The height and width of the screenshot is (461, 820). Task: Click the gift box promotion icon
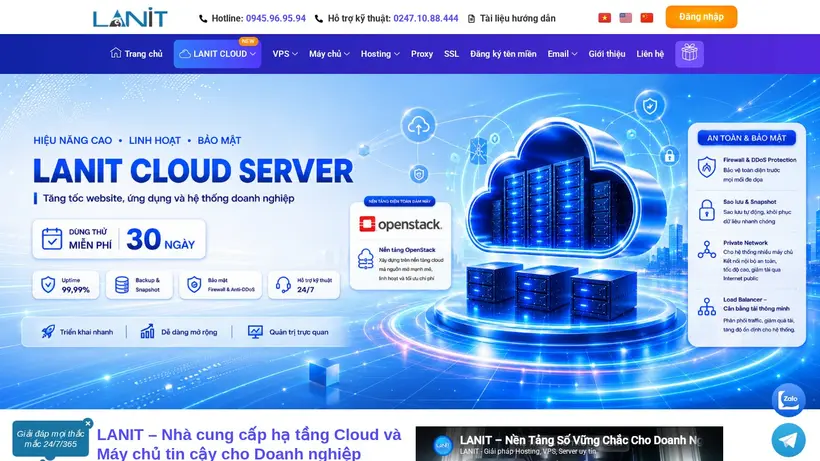(x=689, y=54)
